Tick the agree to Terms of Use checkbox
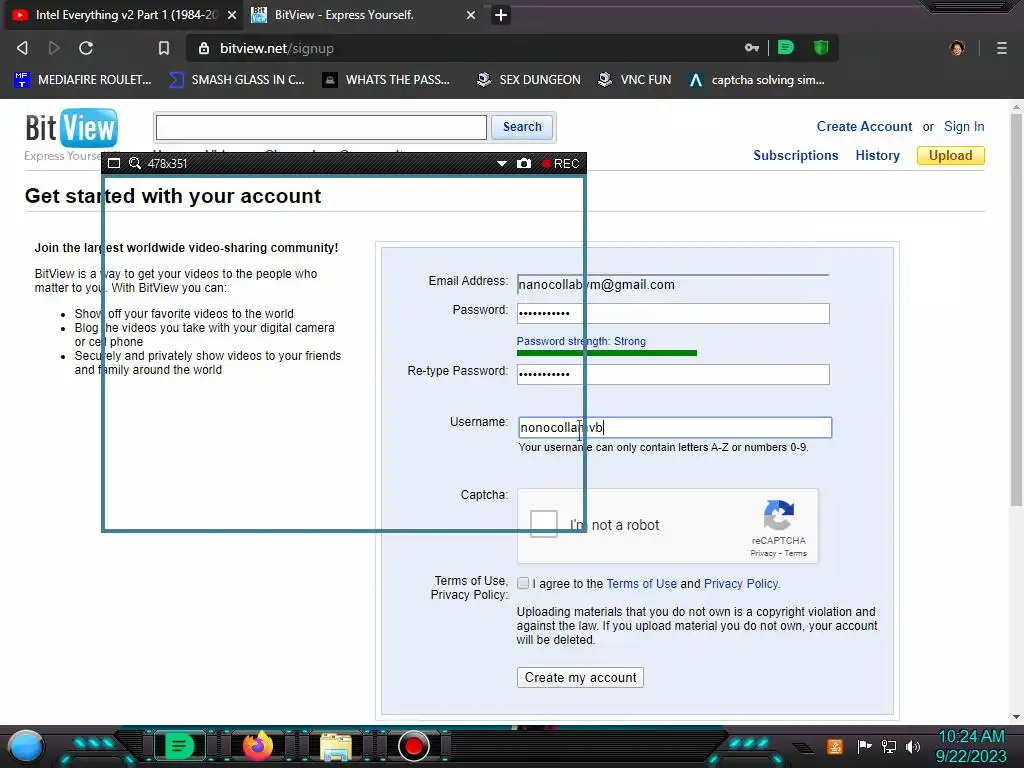This screenshot has width=1024, height=768. click(523, 583)
